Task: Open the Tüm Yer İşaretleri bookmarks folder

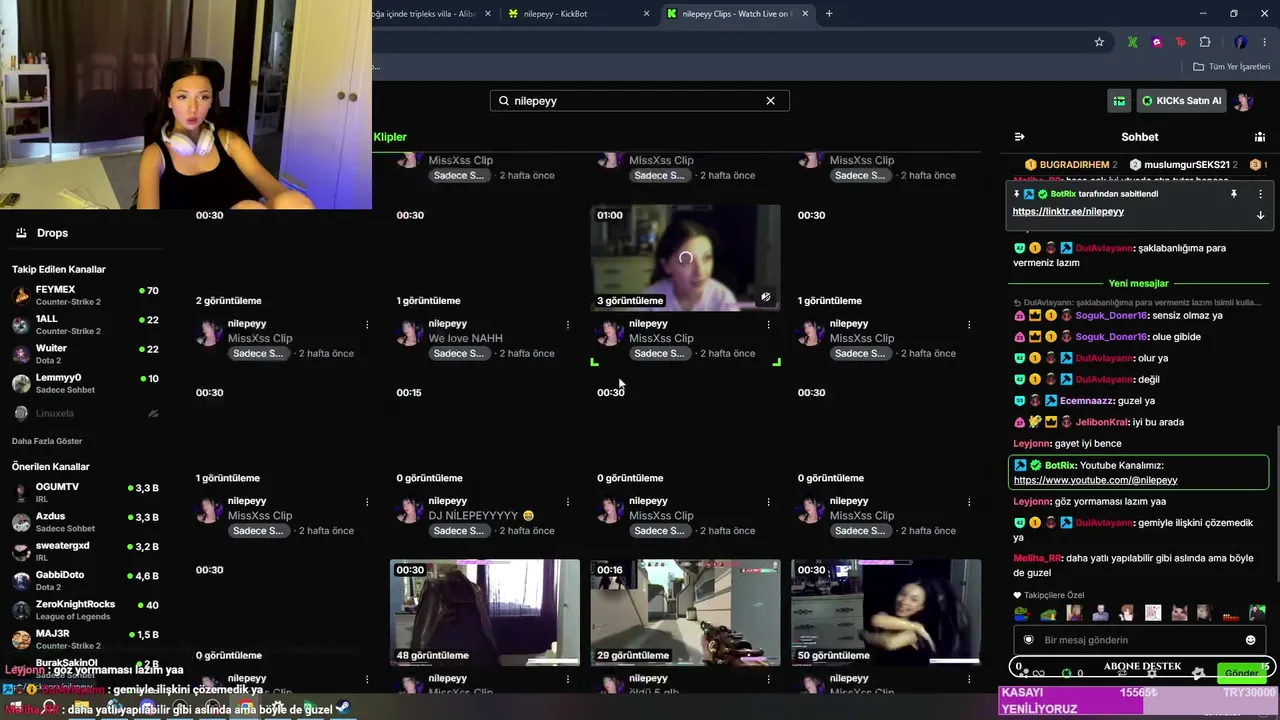Action: coord(1232,67)
